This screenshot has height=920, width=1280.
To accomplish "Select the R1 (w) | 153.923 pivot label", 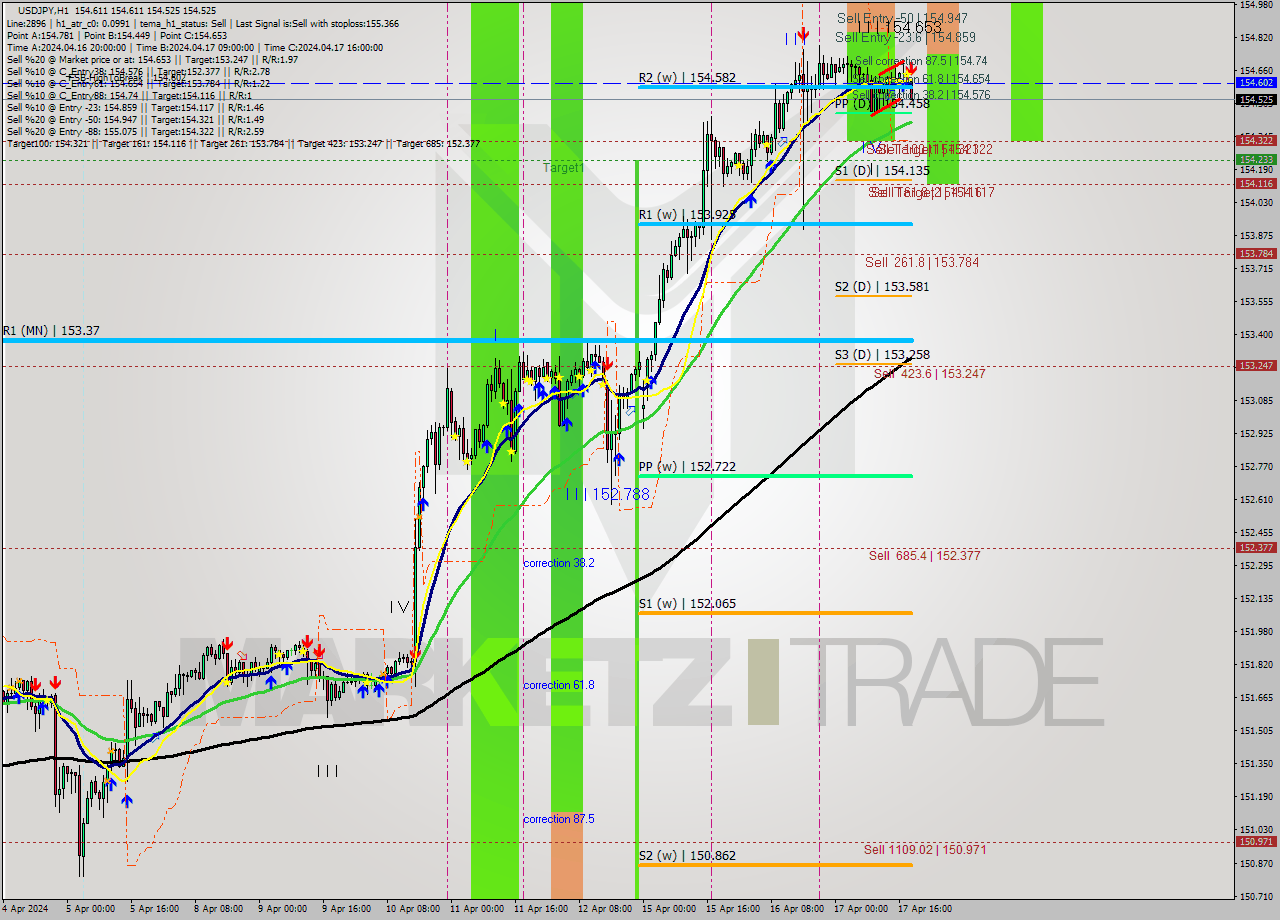I will (x=687, y=214).
